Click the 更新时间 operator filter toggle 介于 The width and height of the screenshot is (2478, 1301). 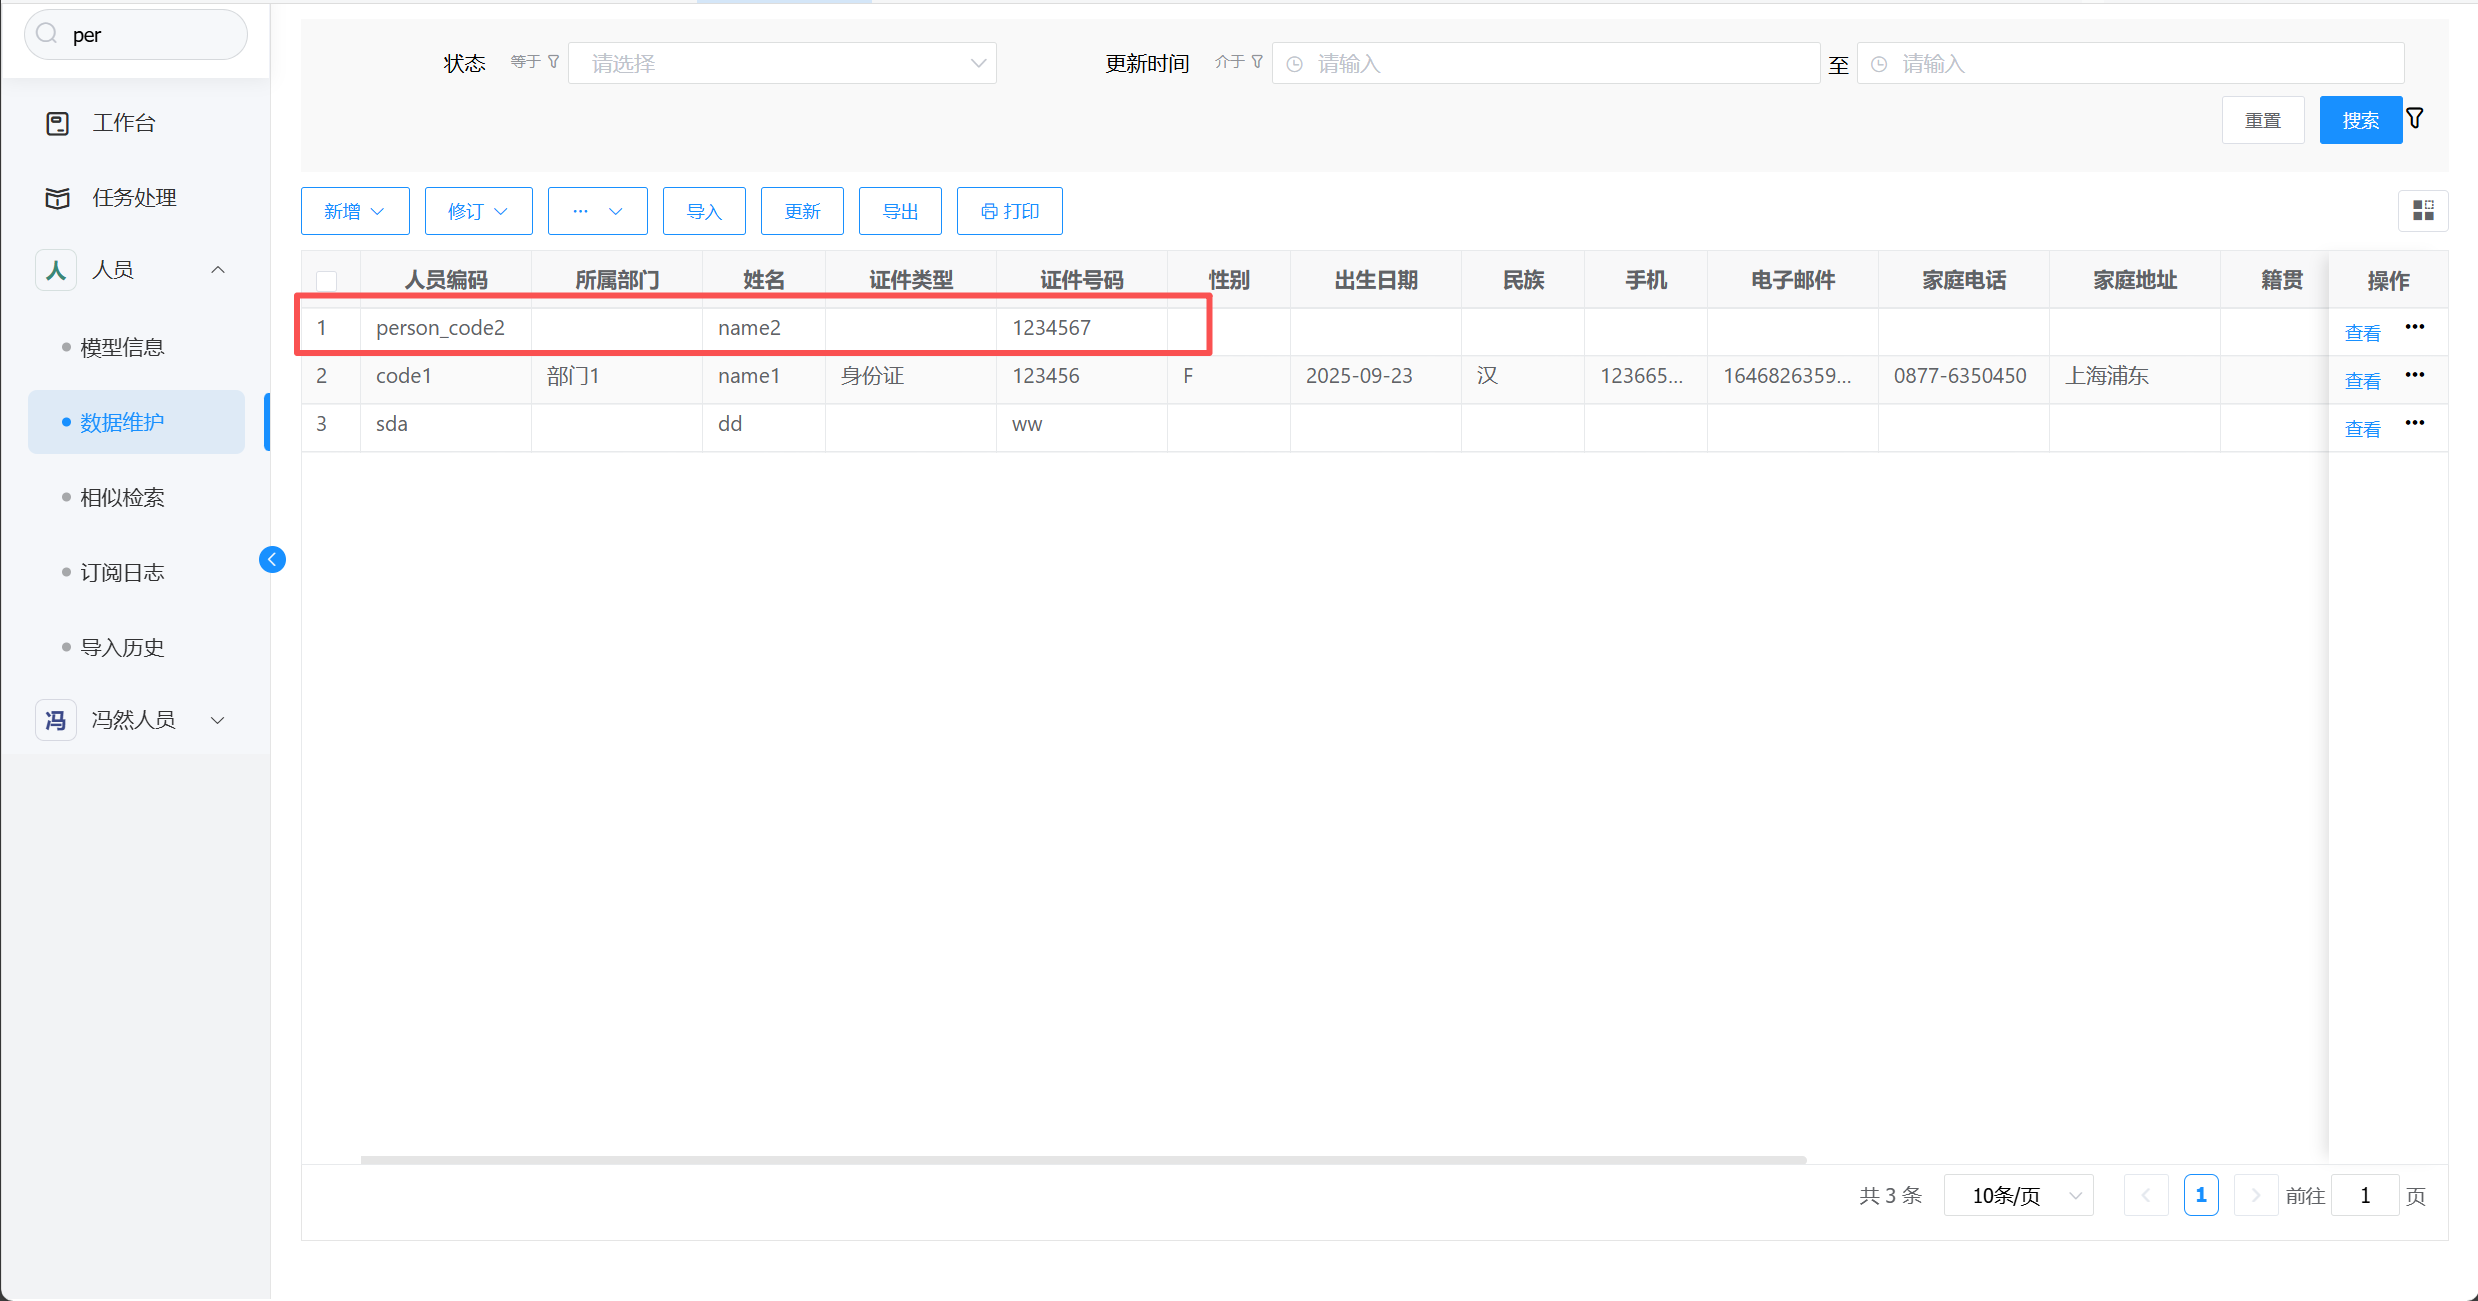coord(1238,62)
